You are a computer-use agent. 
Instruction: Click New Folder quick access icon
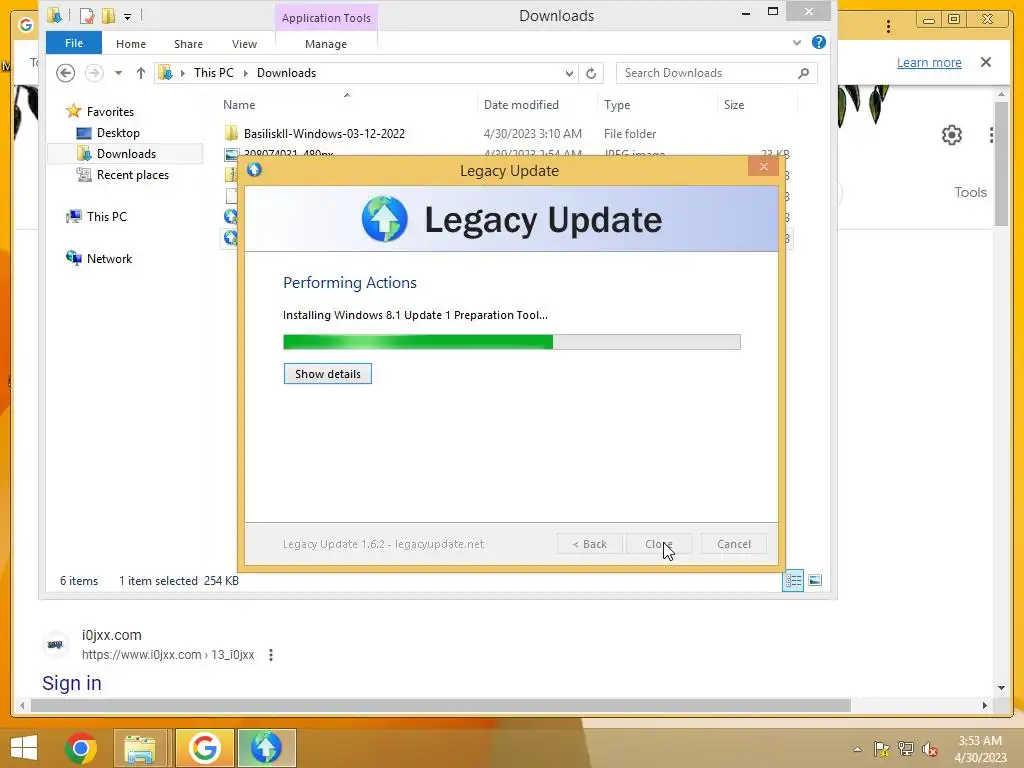(108, 15)
